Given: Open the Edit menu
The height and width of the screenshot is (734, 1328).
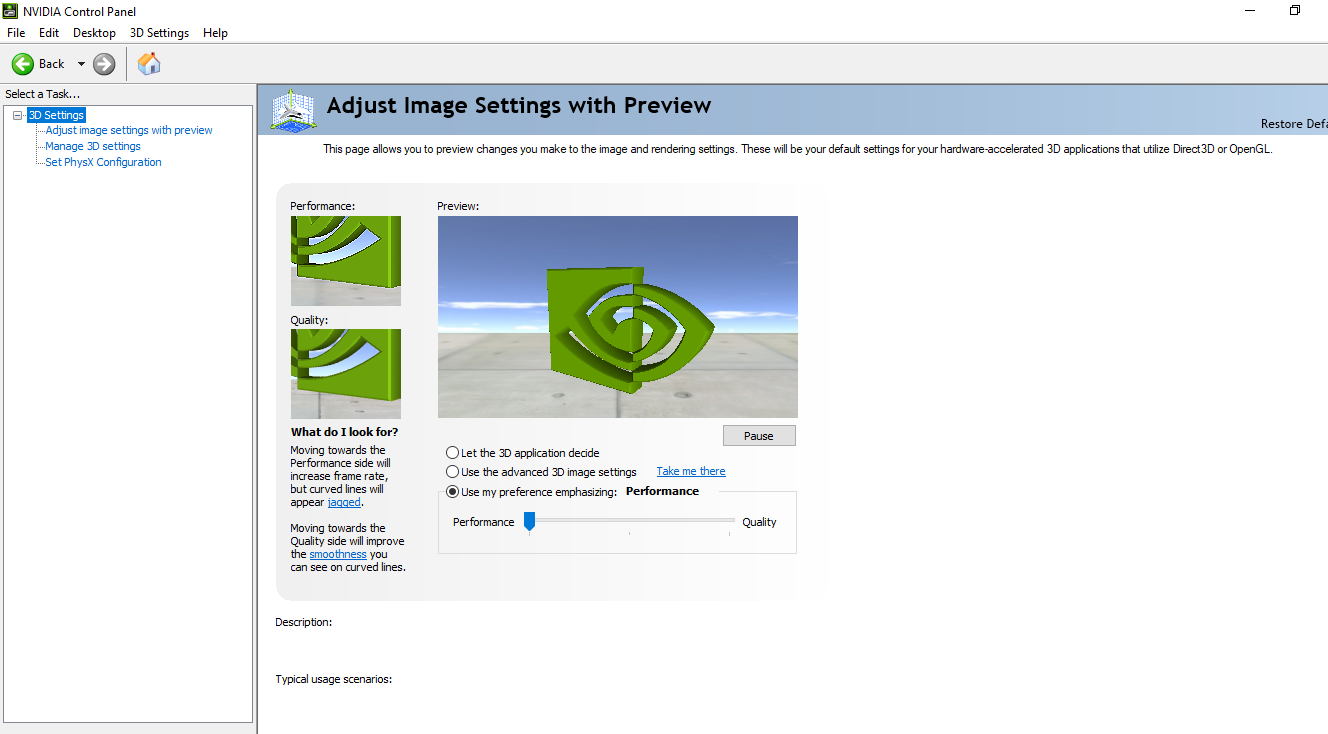Looking at the screenshot, I should [x=49, y=33].
